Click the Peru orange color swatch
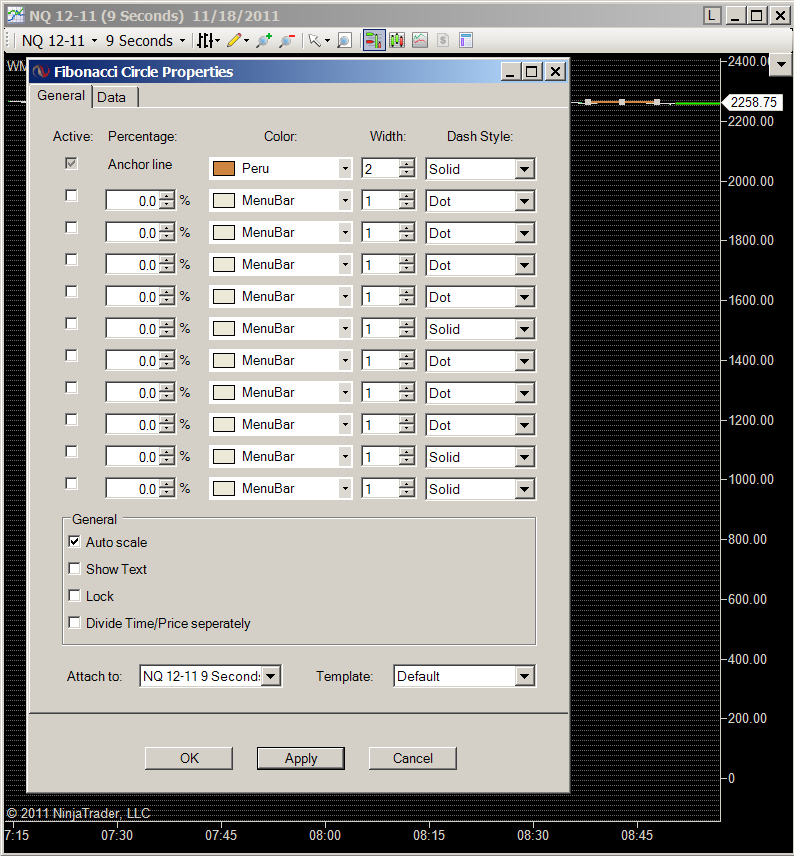 pyautogui.click(x=224, y=169)
